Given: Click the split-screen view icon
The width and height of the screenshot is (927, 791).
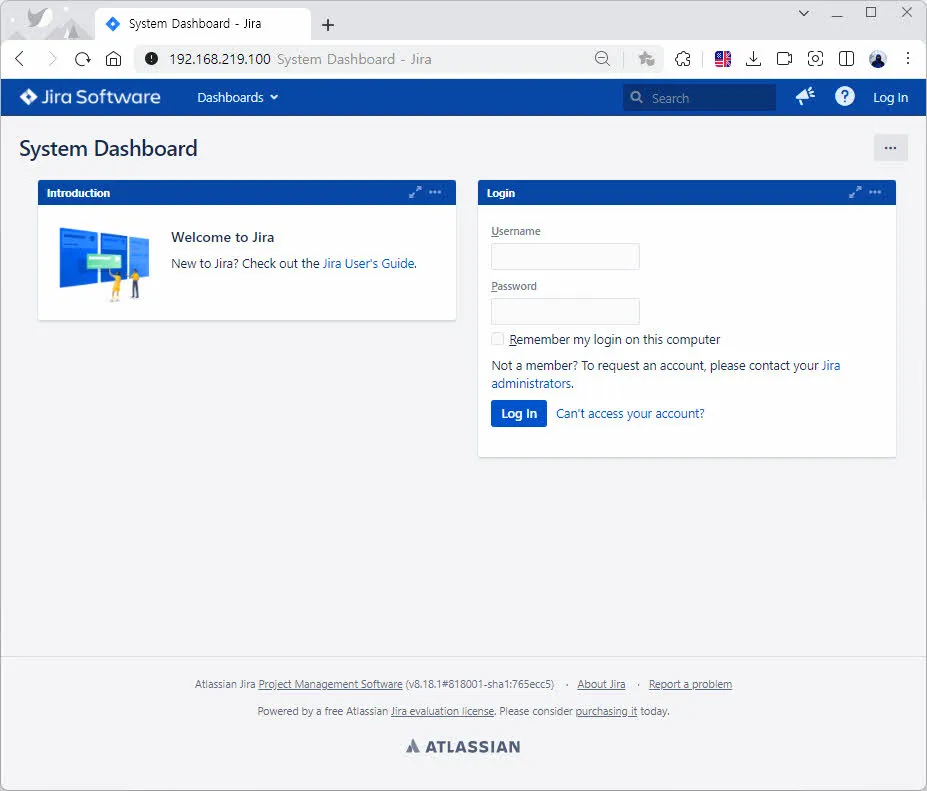Looking at the screenshot, I should click(x=846, y=59).
